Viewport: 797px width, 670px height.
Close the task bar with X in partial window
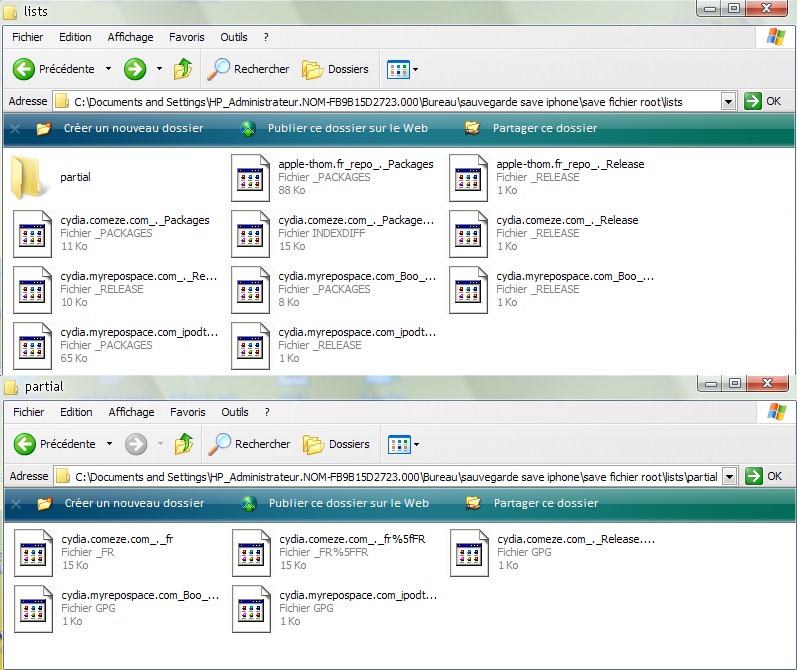click(16, 504)
